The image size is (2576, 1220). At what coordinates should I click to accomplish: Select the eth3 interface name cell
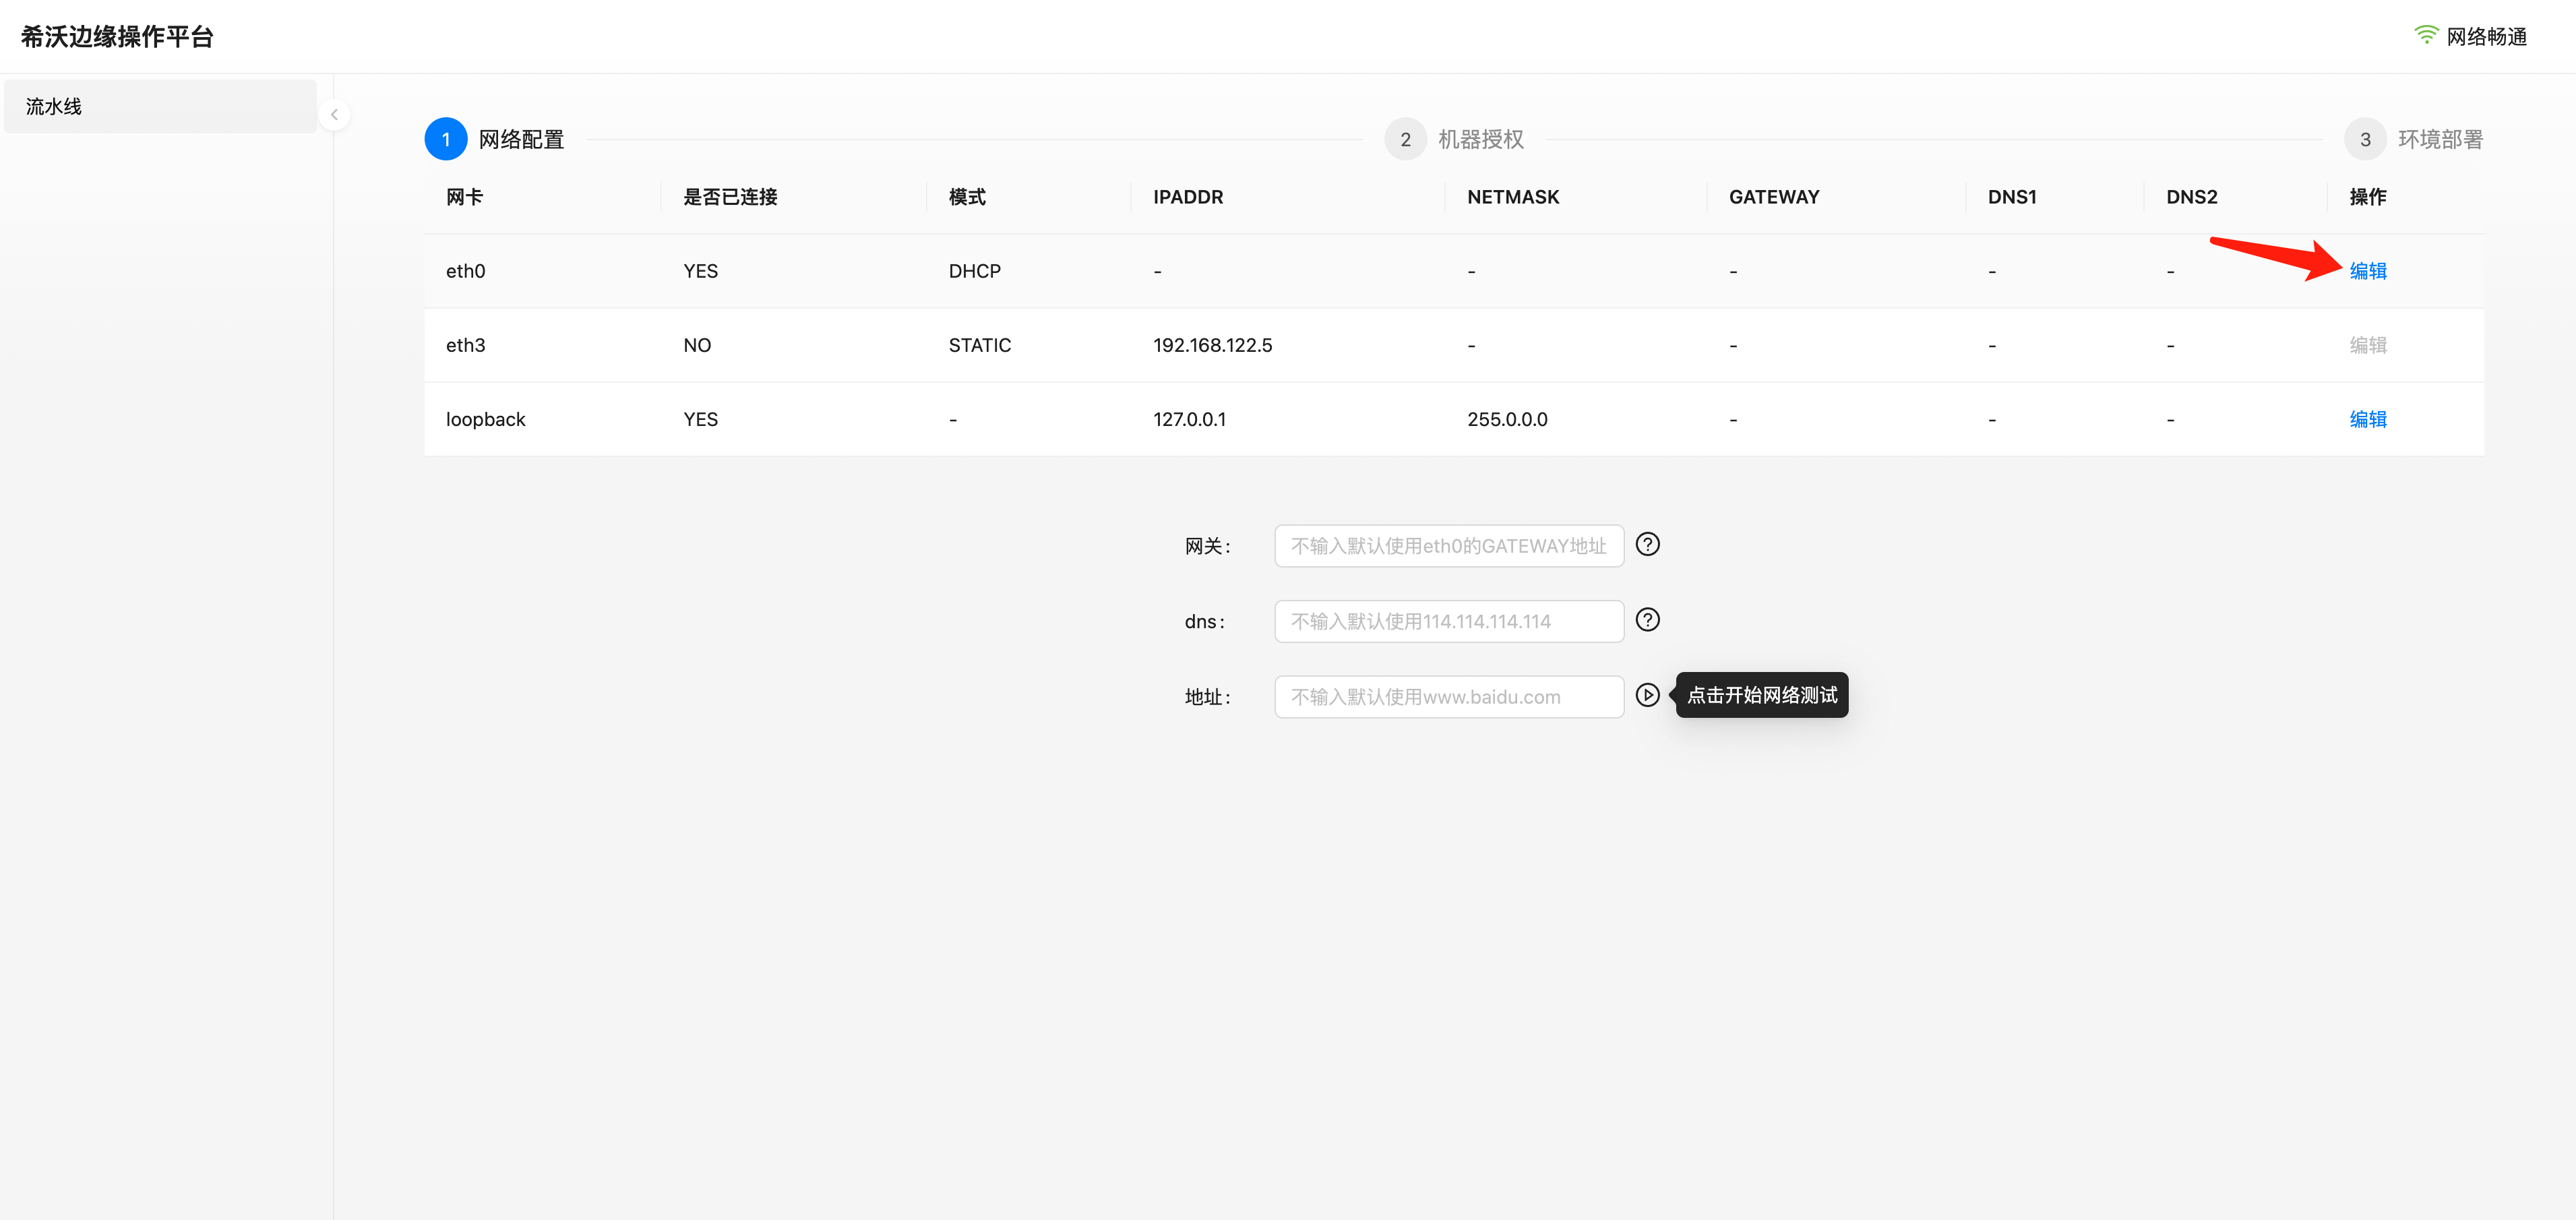465,345
